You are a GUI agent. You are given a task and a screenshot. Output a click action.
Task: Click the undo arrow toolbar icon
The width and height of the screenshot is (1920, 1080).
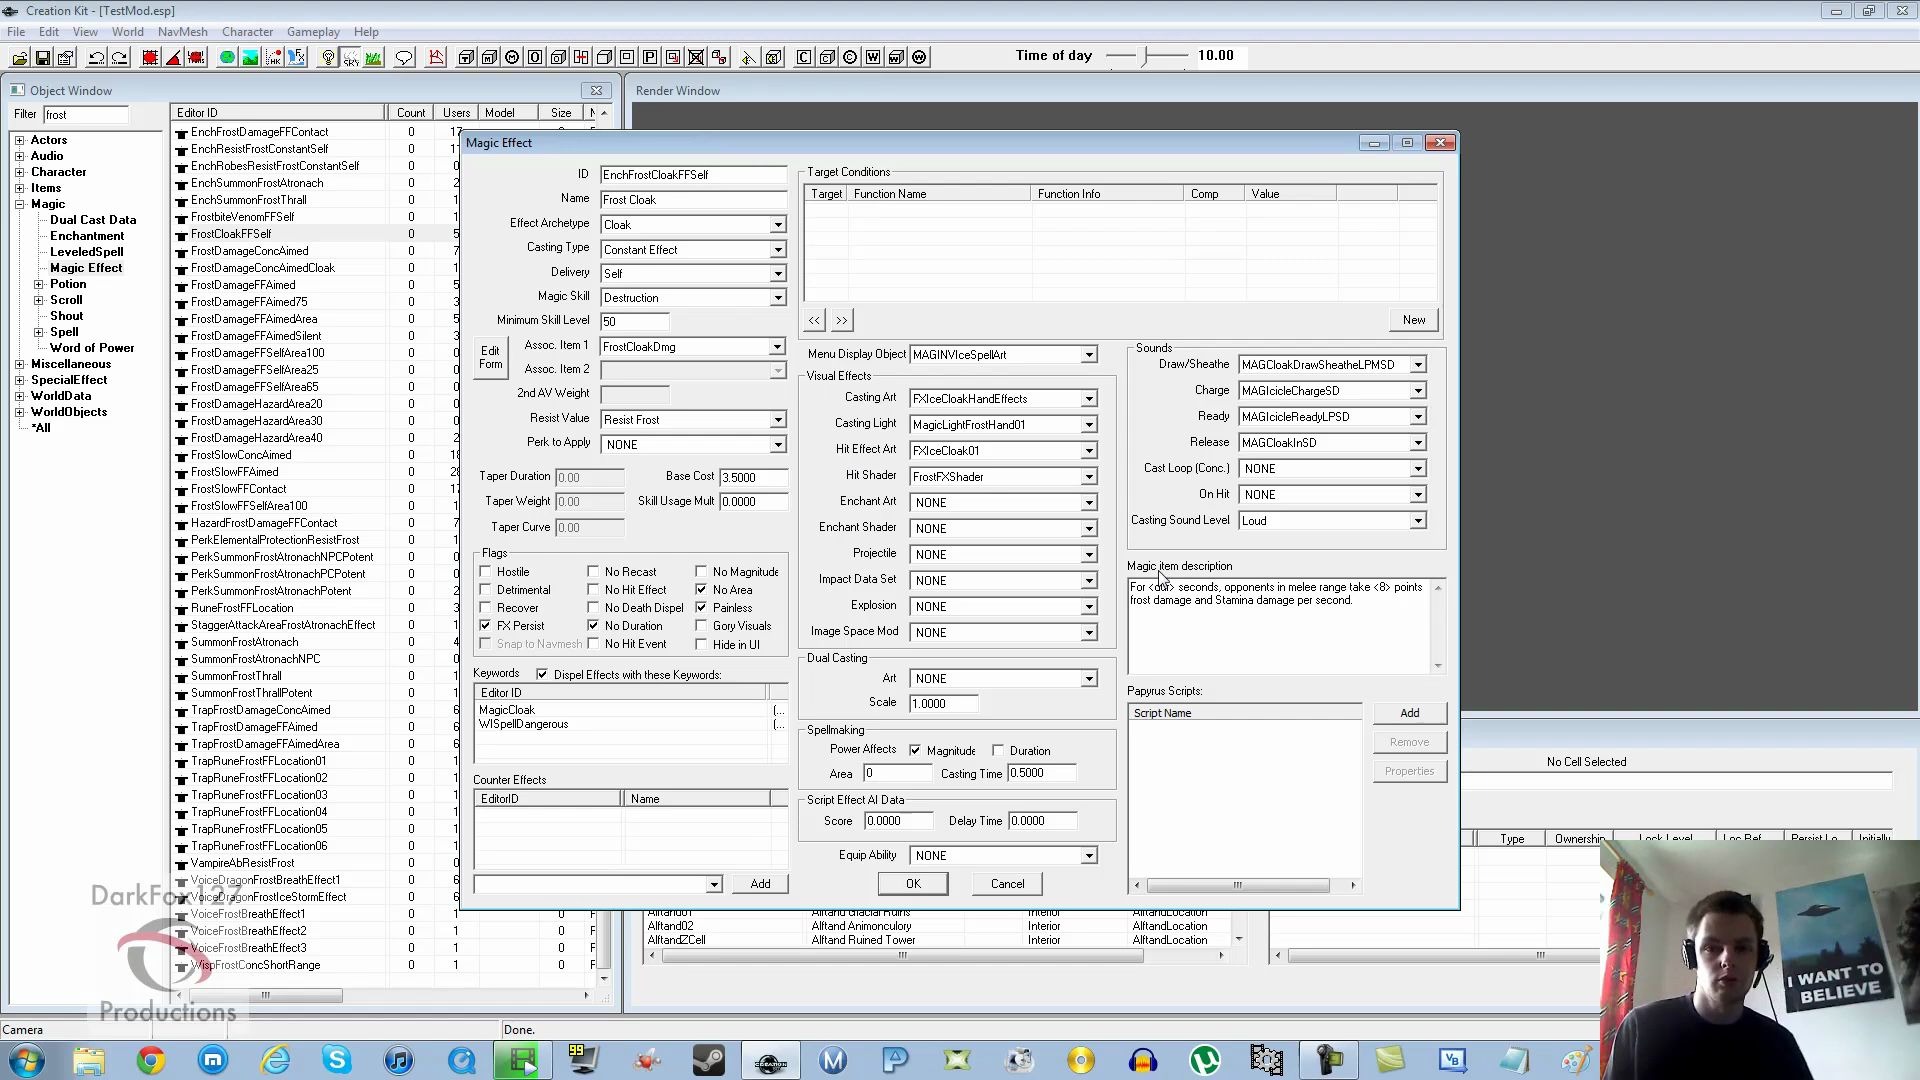pos(97,57)
